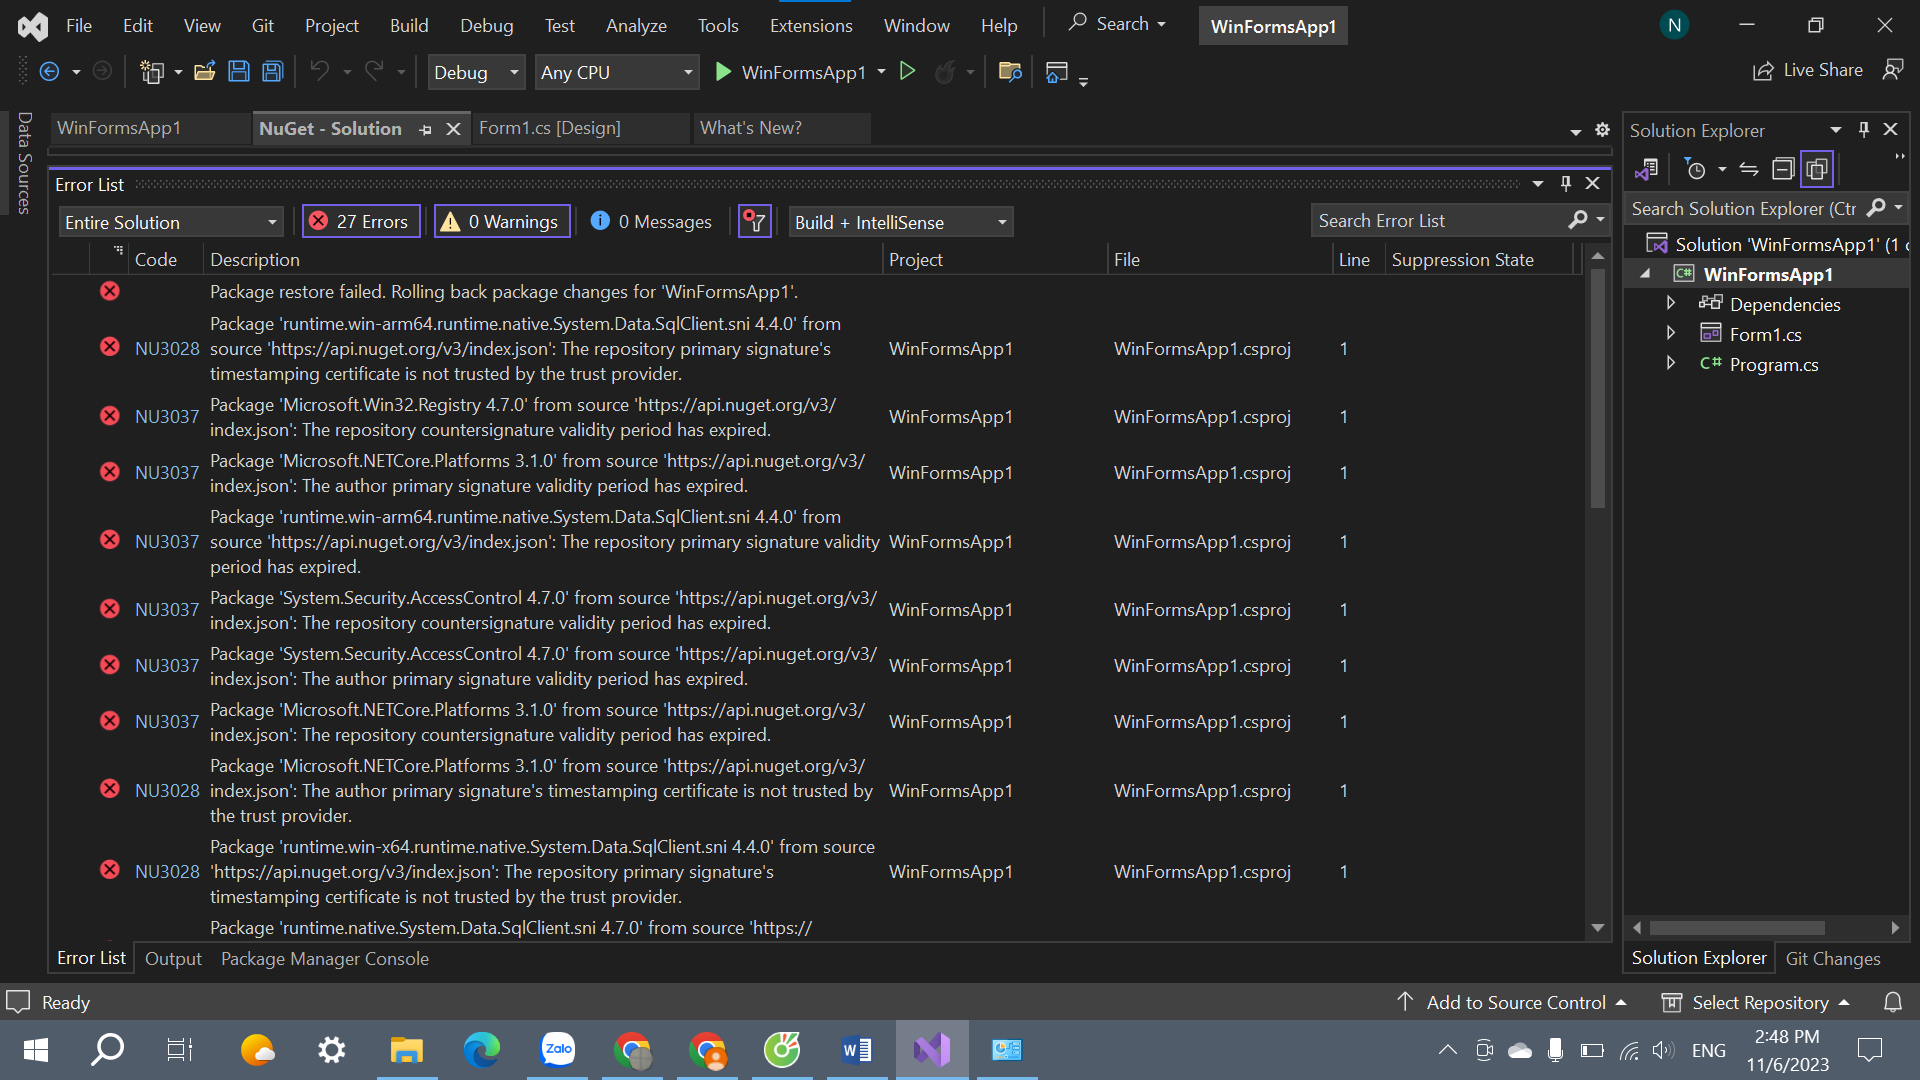
Task: Sort errors by the Code column header
Action: [x=156, y=259]
